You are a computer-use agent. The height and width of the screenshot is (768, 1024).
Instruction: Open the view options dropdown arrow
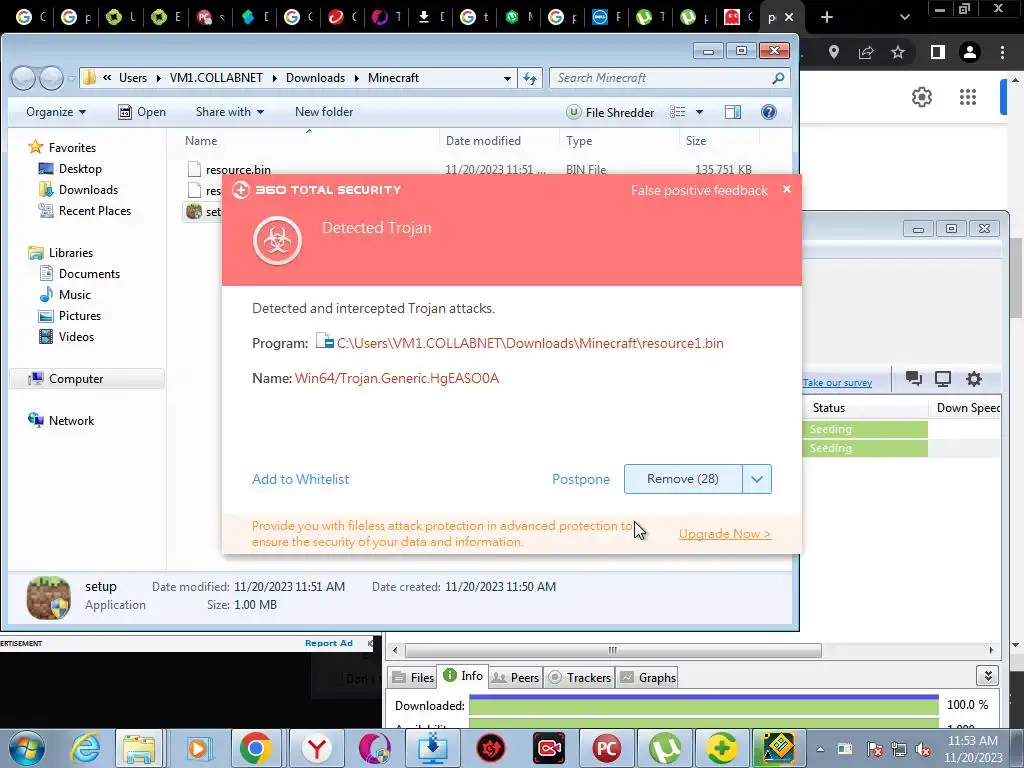click(699, 112)
